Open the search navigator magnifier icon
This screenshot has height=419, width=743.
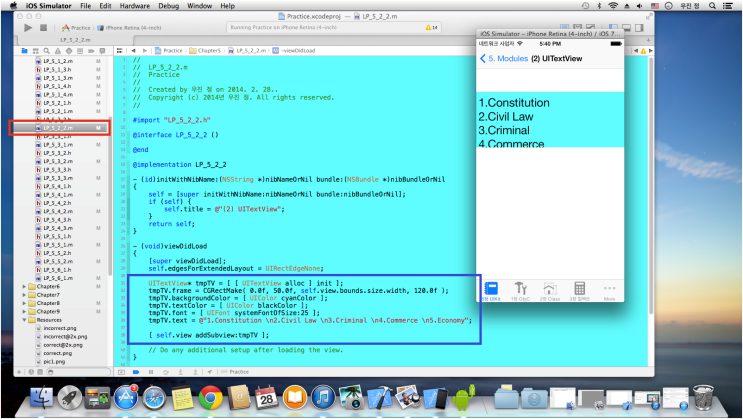(47, 49)
